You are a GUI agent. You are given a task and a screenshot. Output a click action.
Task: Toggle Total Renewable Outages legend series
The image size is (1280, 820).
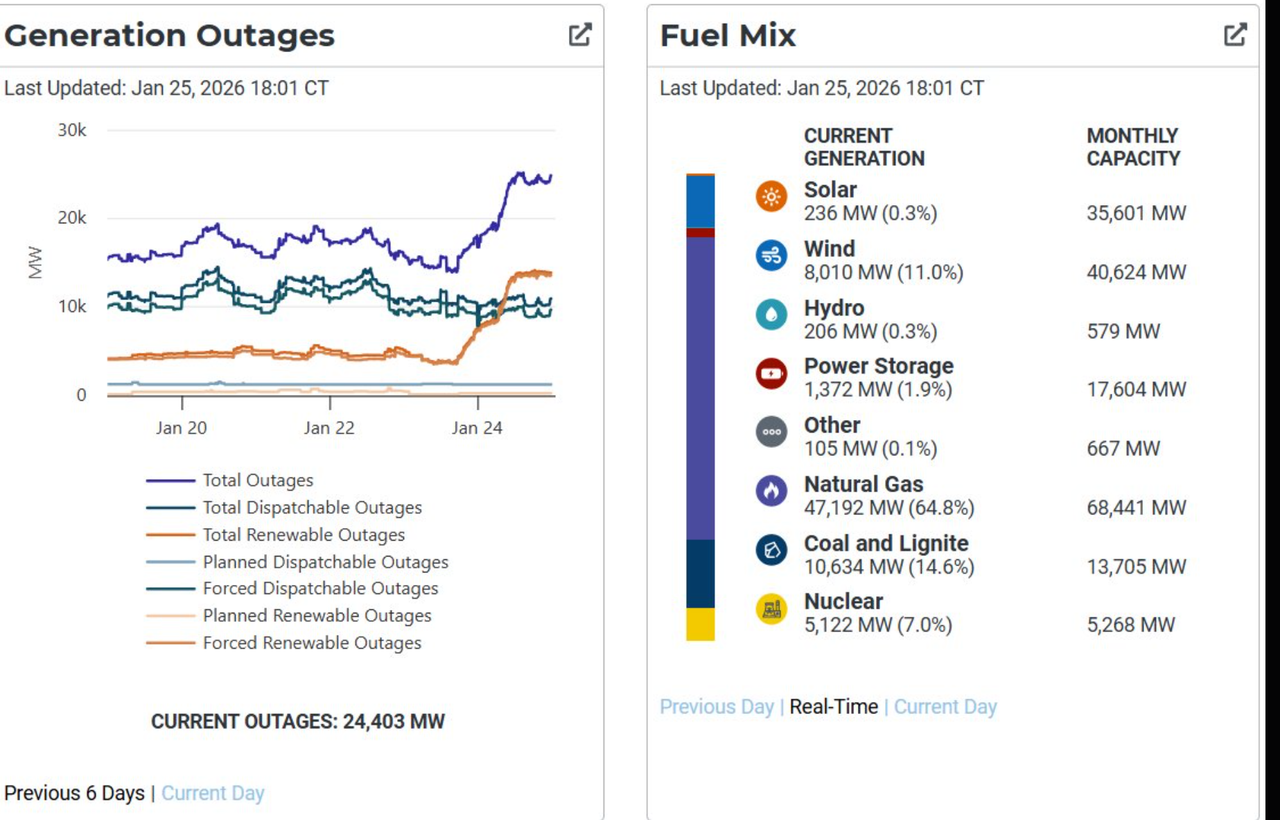click(303, 535)
